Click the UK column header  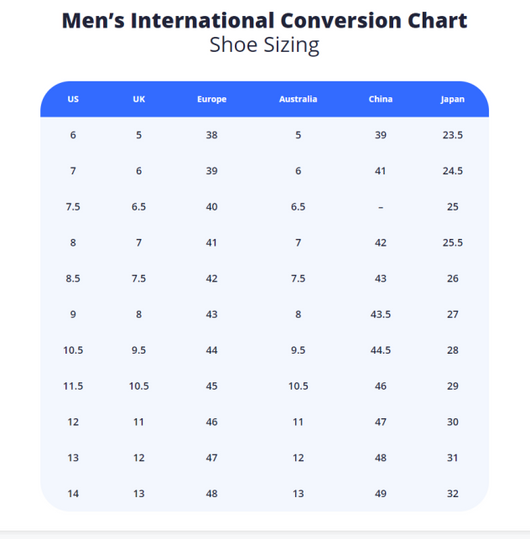pos(139,99)
